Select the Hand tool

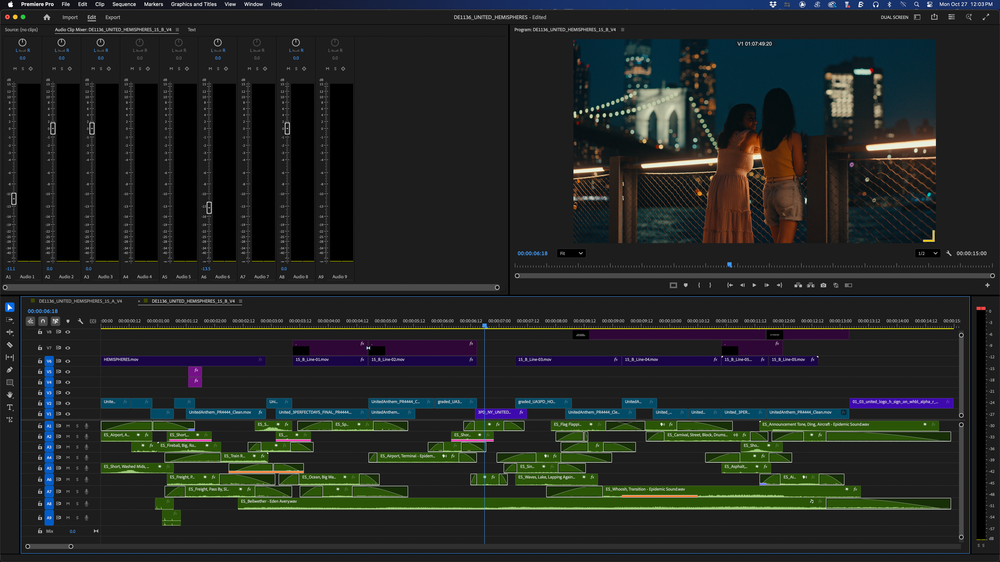pos(10,395)
